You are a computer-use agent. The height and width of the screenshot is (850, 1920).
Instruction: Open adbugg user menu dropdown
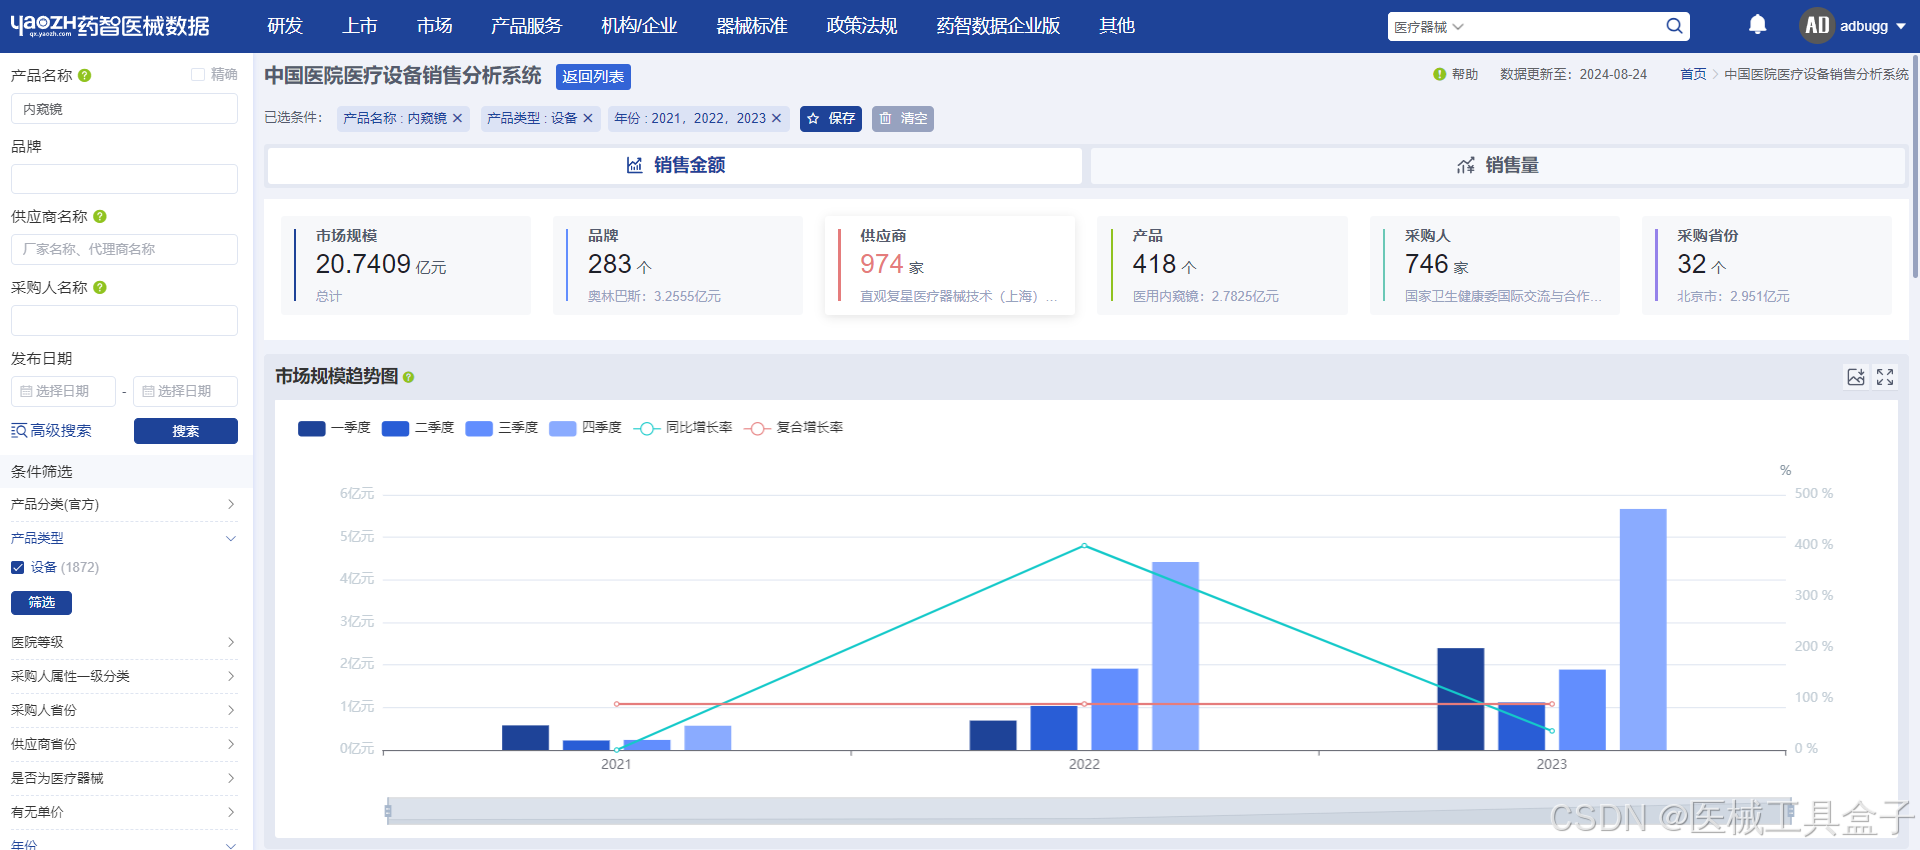click(x=1872, y=26)
